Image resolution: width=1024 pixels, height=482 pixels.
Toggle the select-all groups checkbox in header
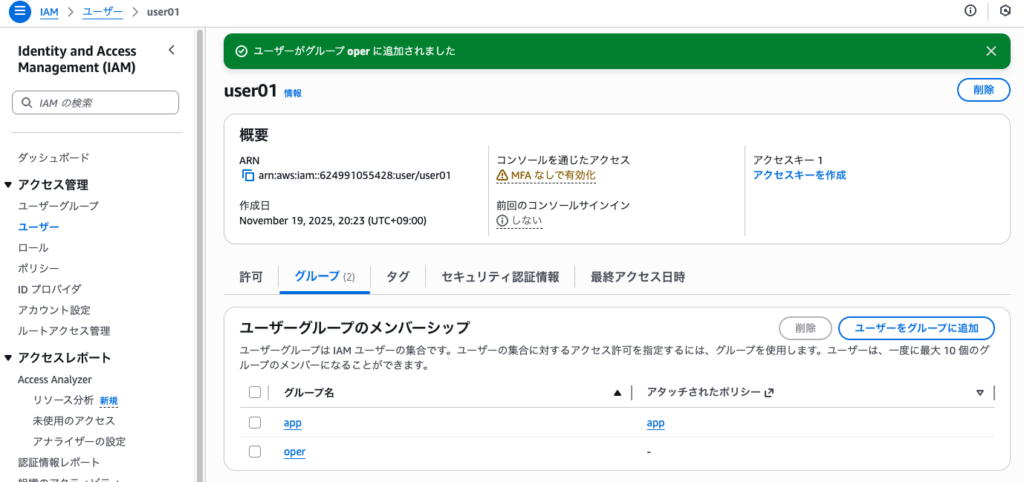(x=255, y=393)
